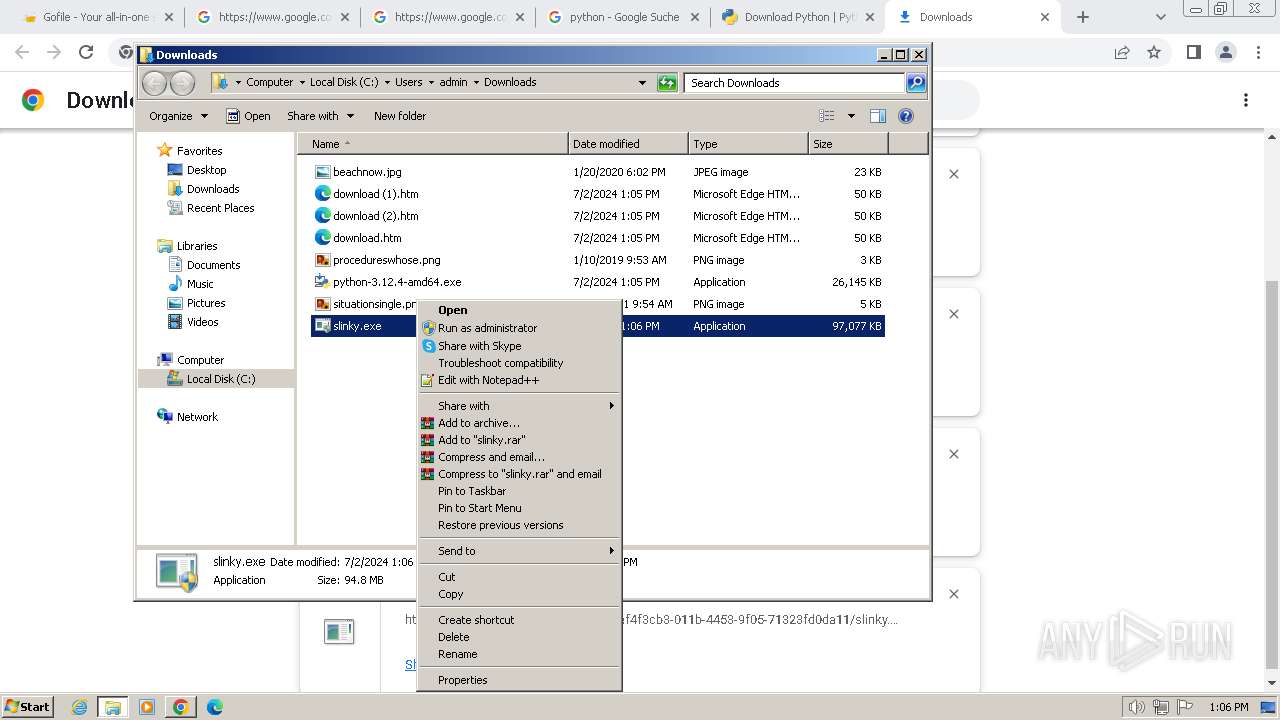Click Compress to "slinky.rar" and email
1280x720 pixels.
point(519,474)
